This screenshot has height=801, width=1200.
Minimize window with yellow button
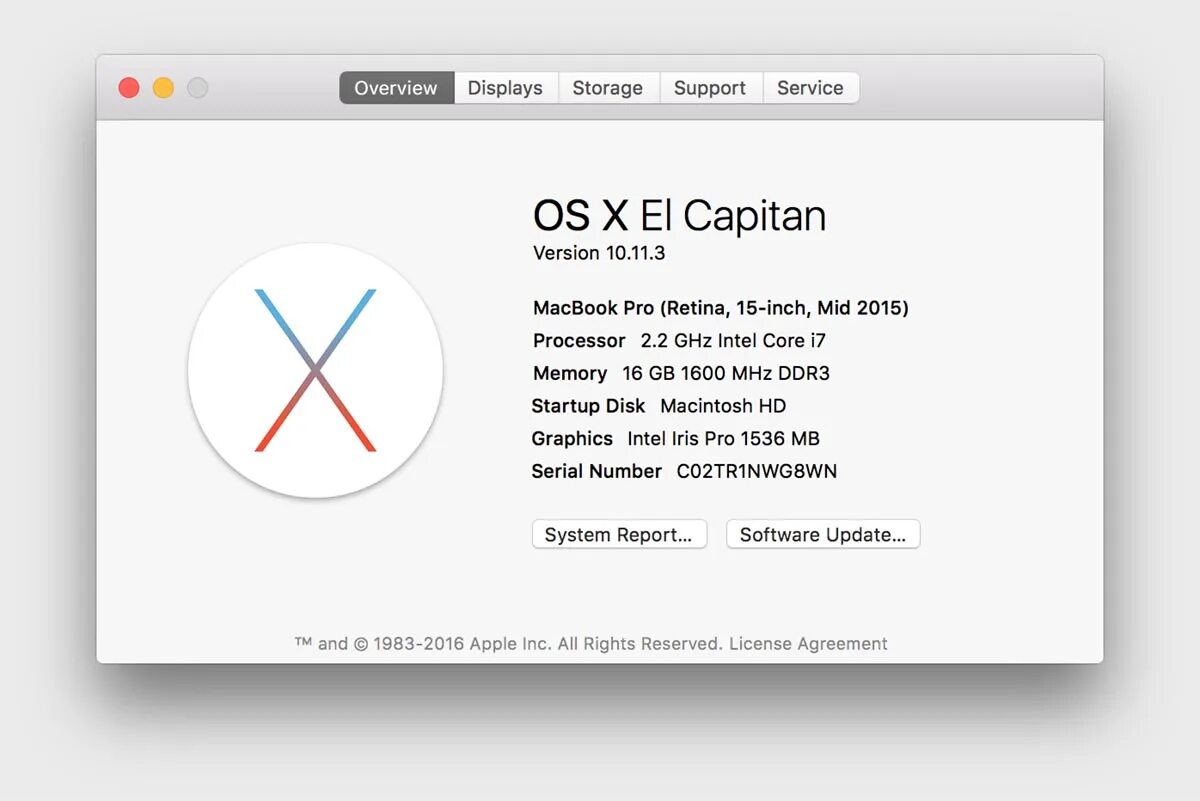click(x=163, y=88)
